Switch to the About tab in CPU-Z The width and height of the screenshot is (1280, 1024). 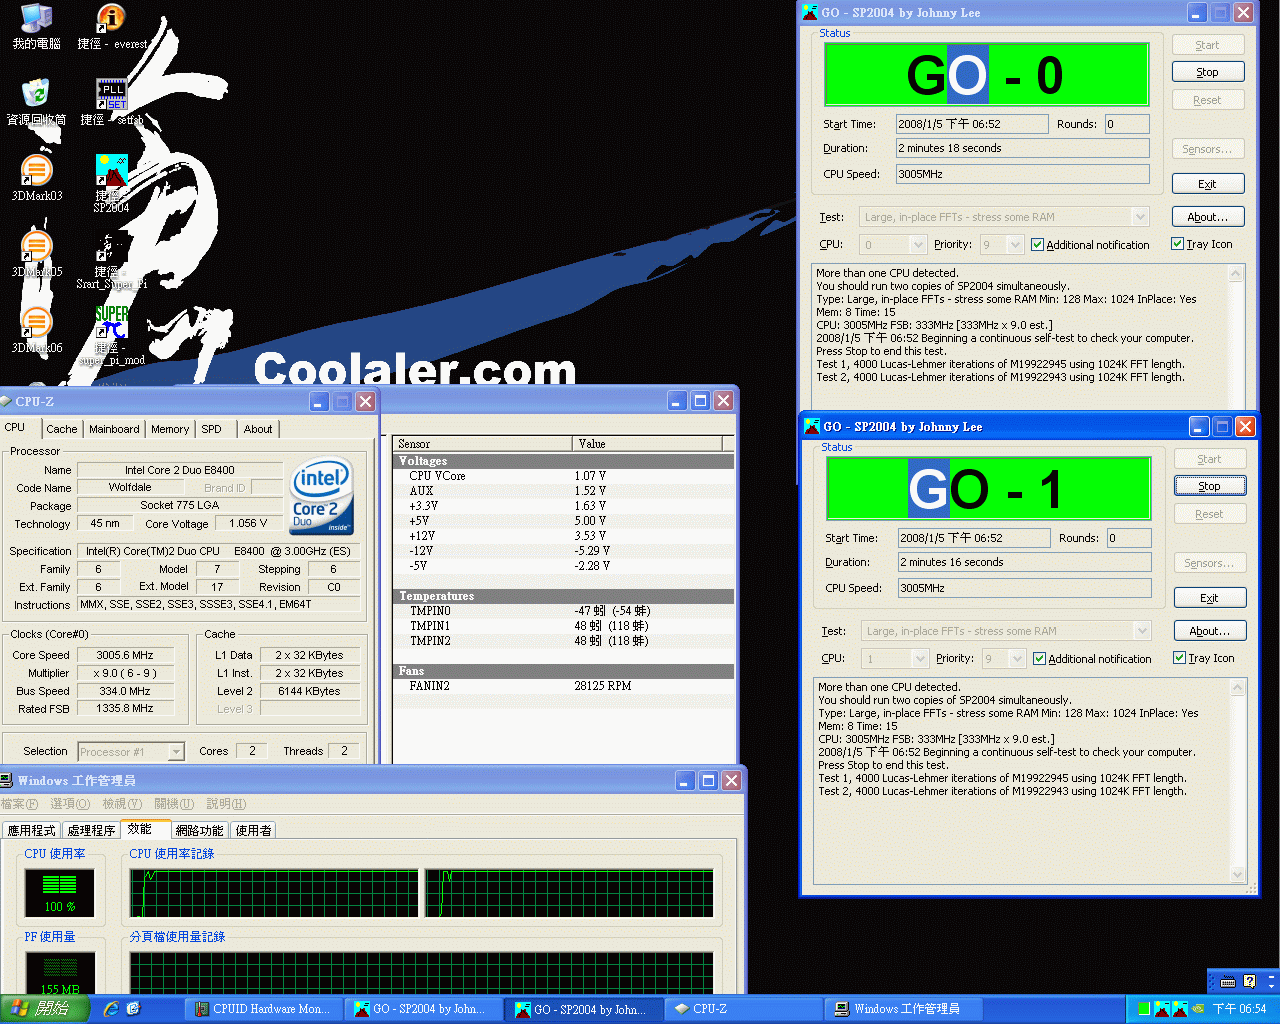pyautogui.click(x=258, y=429)
